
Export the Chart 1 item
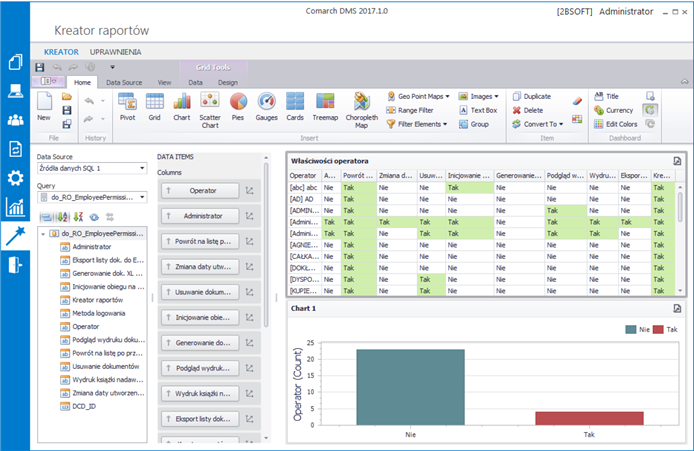677,308
